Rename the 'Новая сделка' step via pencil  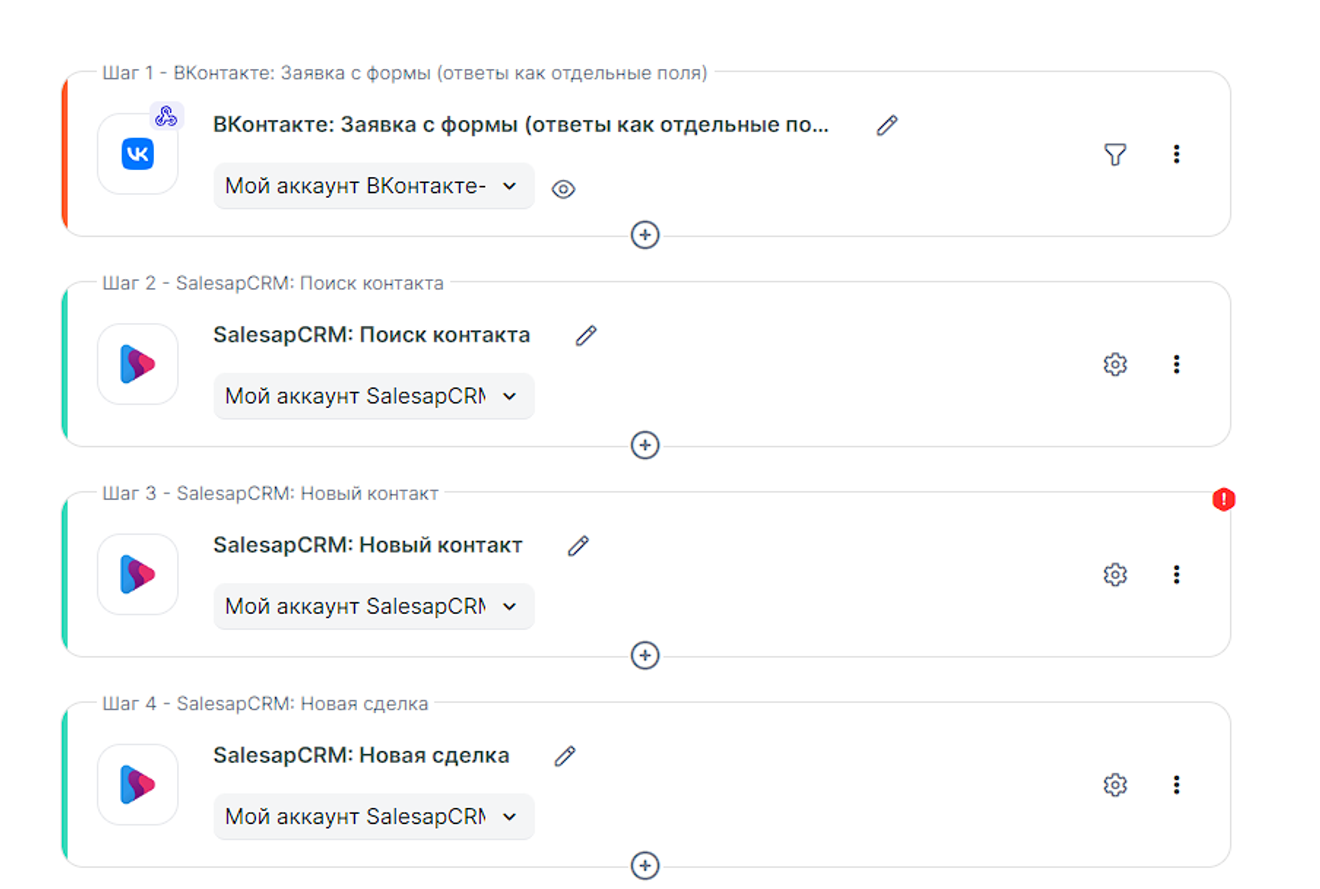(x=565, y=756)
